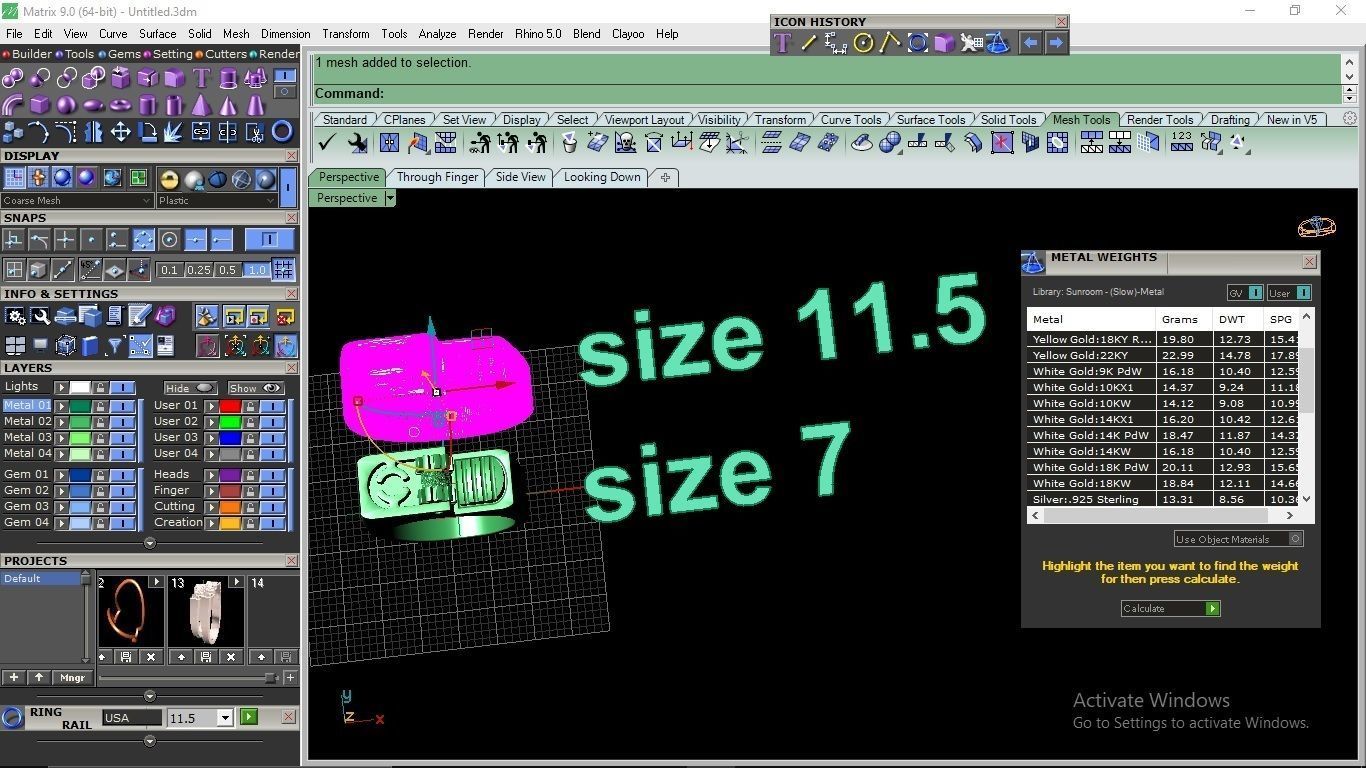Screen dimensions: 1366x768
Task: Expand the Gem 01 layer arrow
Action: pos(62,475)
